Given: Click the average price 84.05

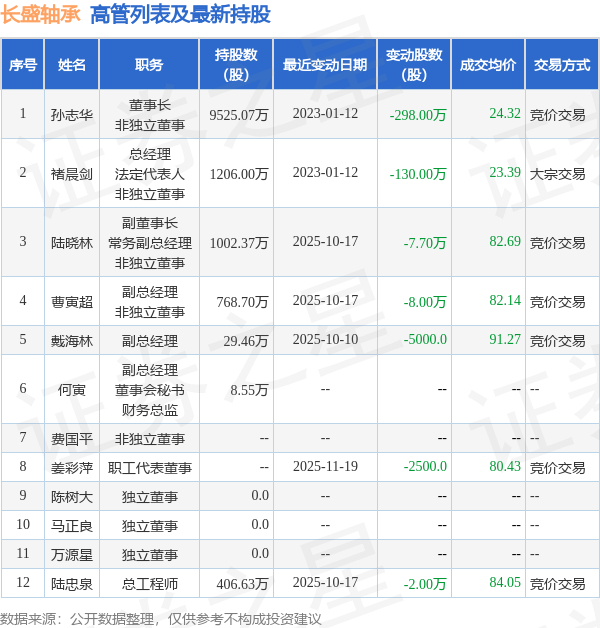Looking at the screenshot, I should tap(505, 582).
